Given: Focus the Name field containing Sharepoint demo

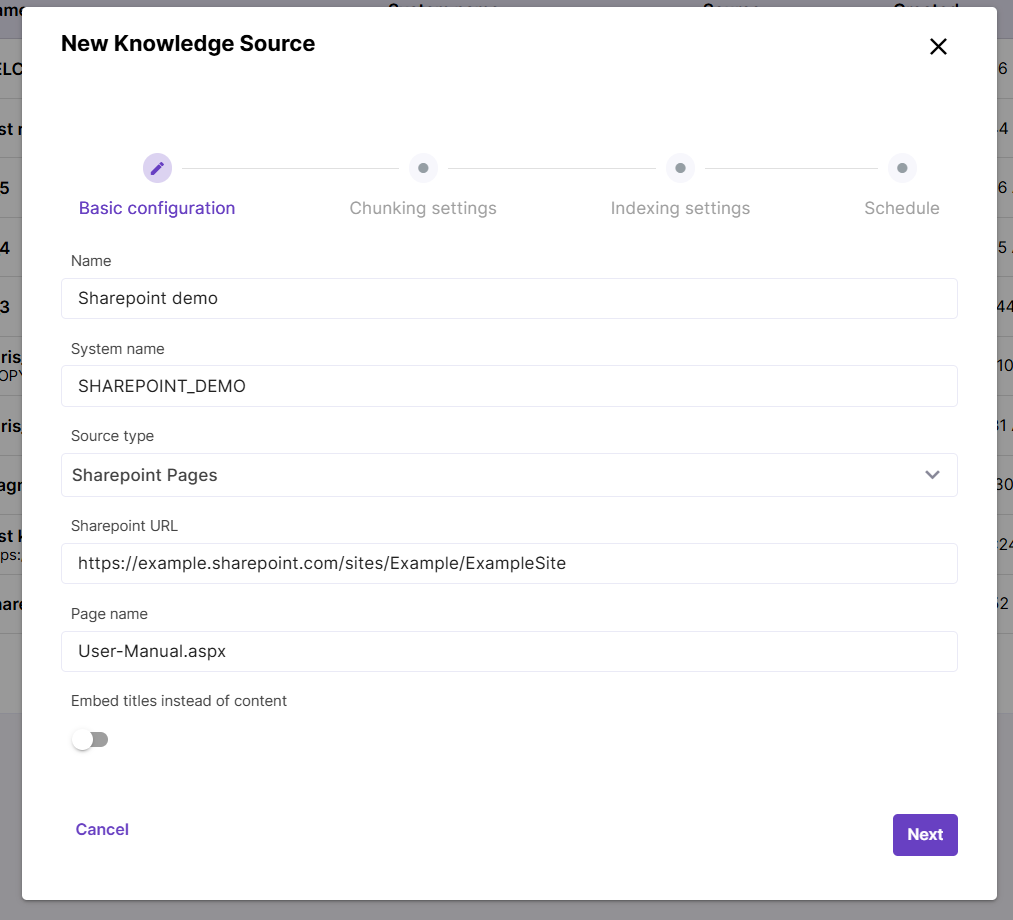Looking at the screenshot, I should click(509, 298).
